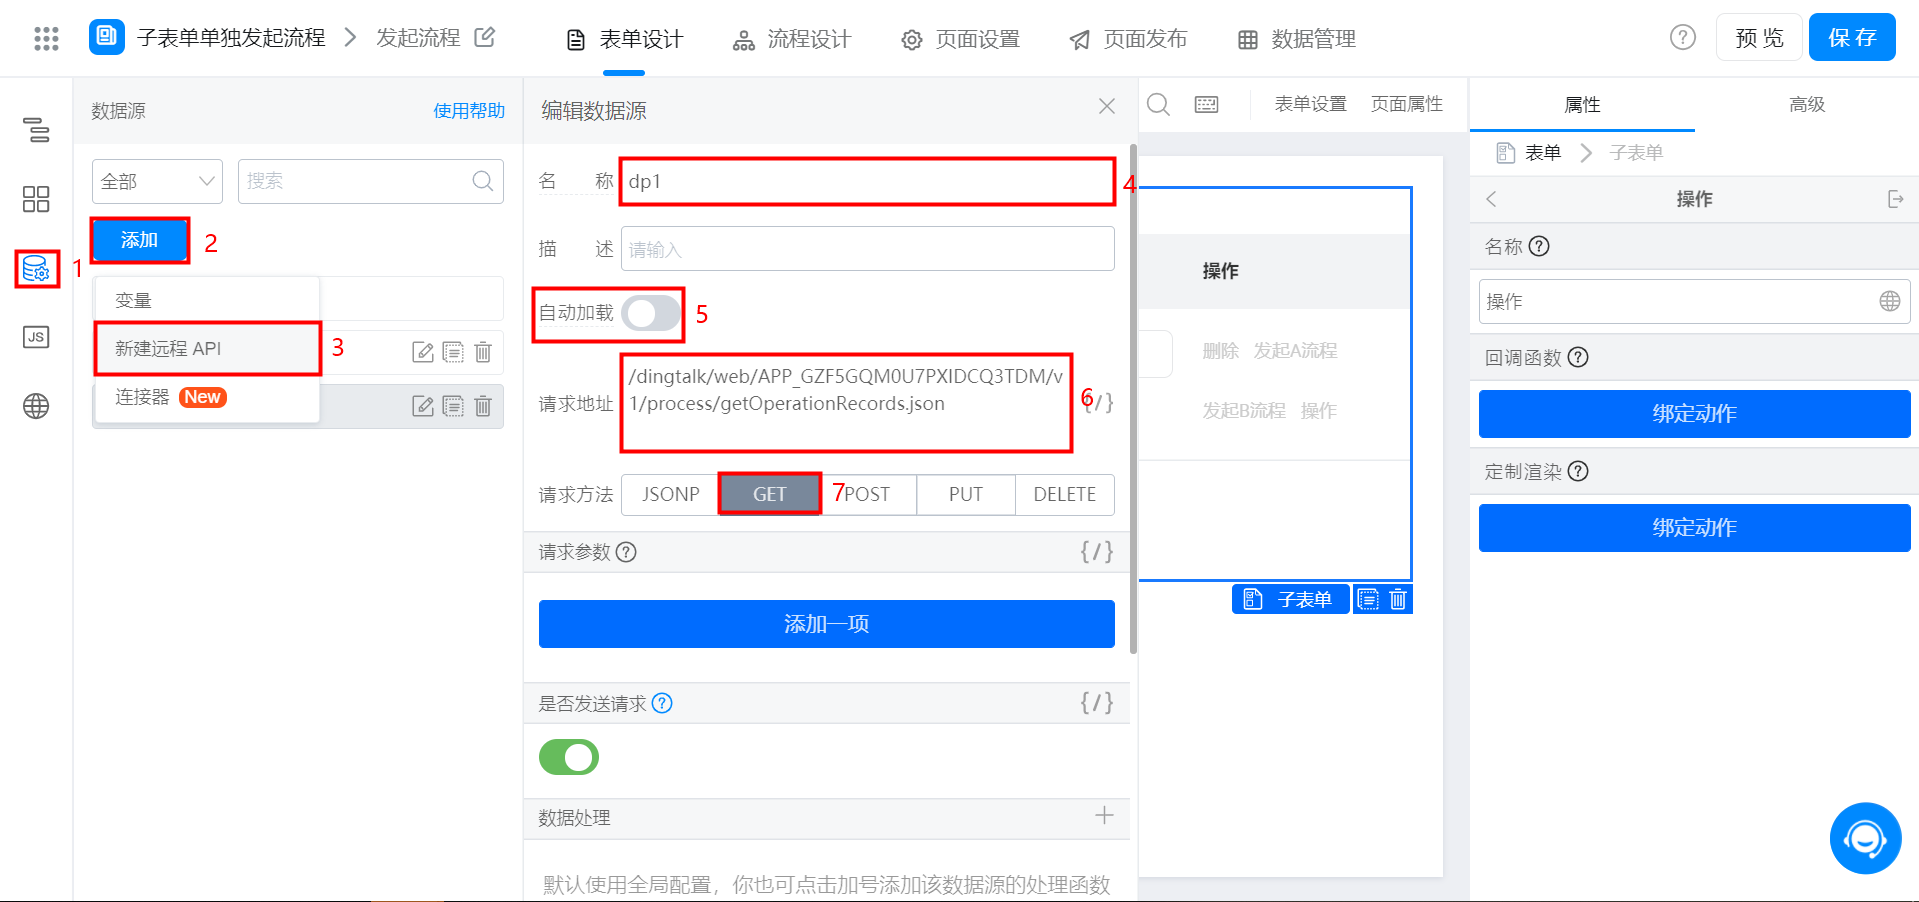Bind variable for 请求参数 braces icon

[x=1097, y=552]
